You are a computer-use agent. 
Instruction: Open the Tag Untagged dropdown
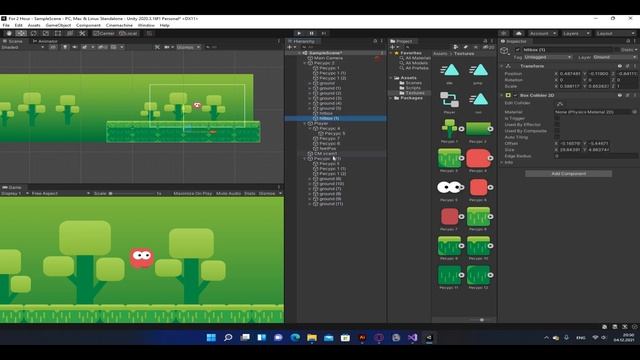click(x=548, y=58)
